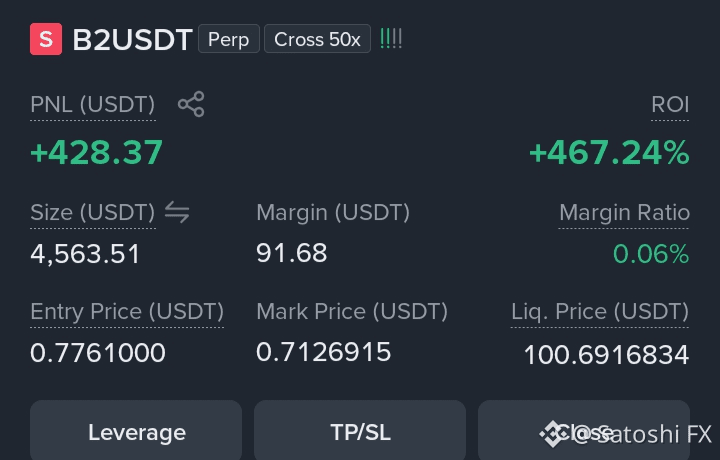
Task: Click the B2USDT symbol name
Action: [x=132, y=39]
